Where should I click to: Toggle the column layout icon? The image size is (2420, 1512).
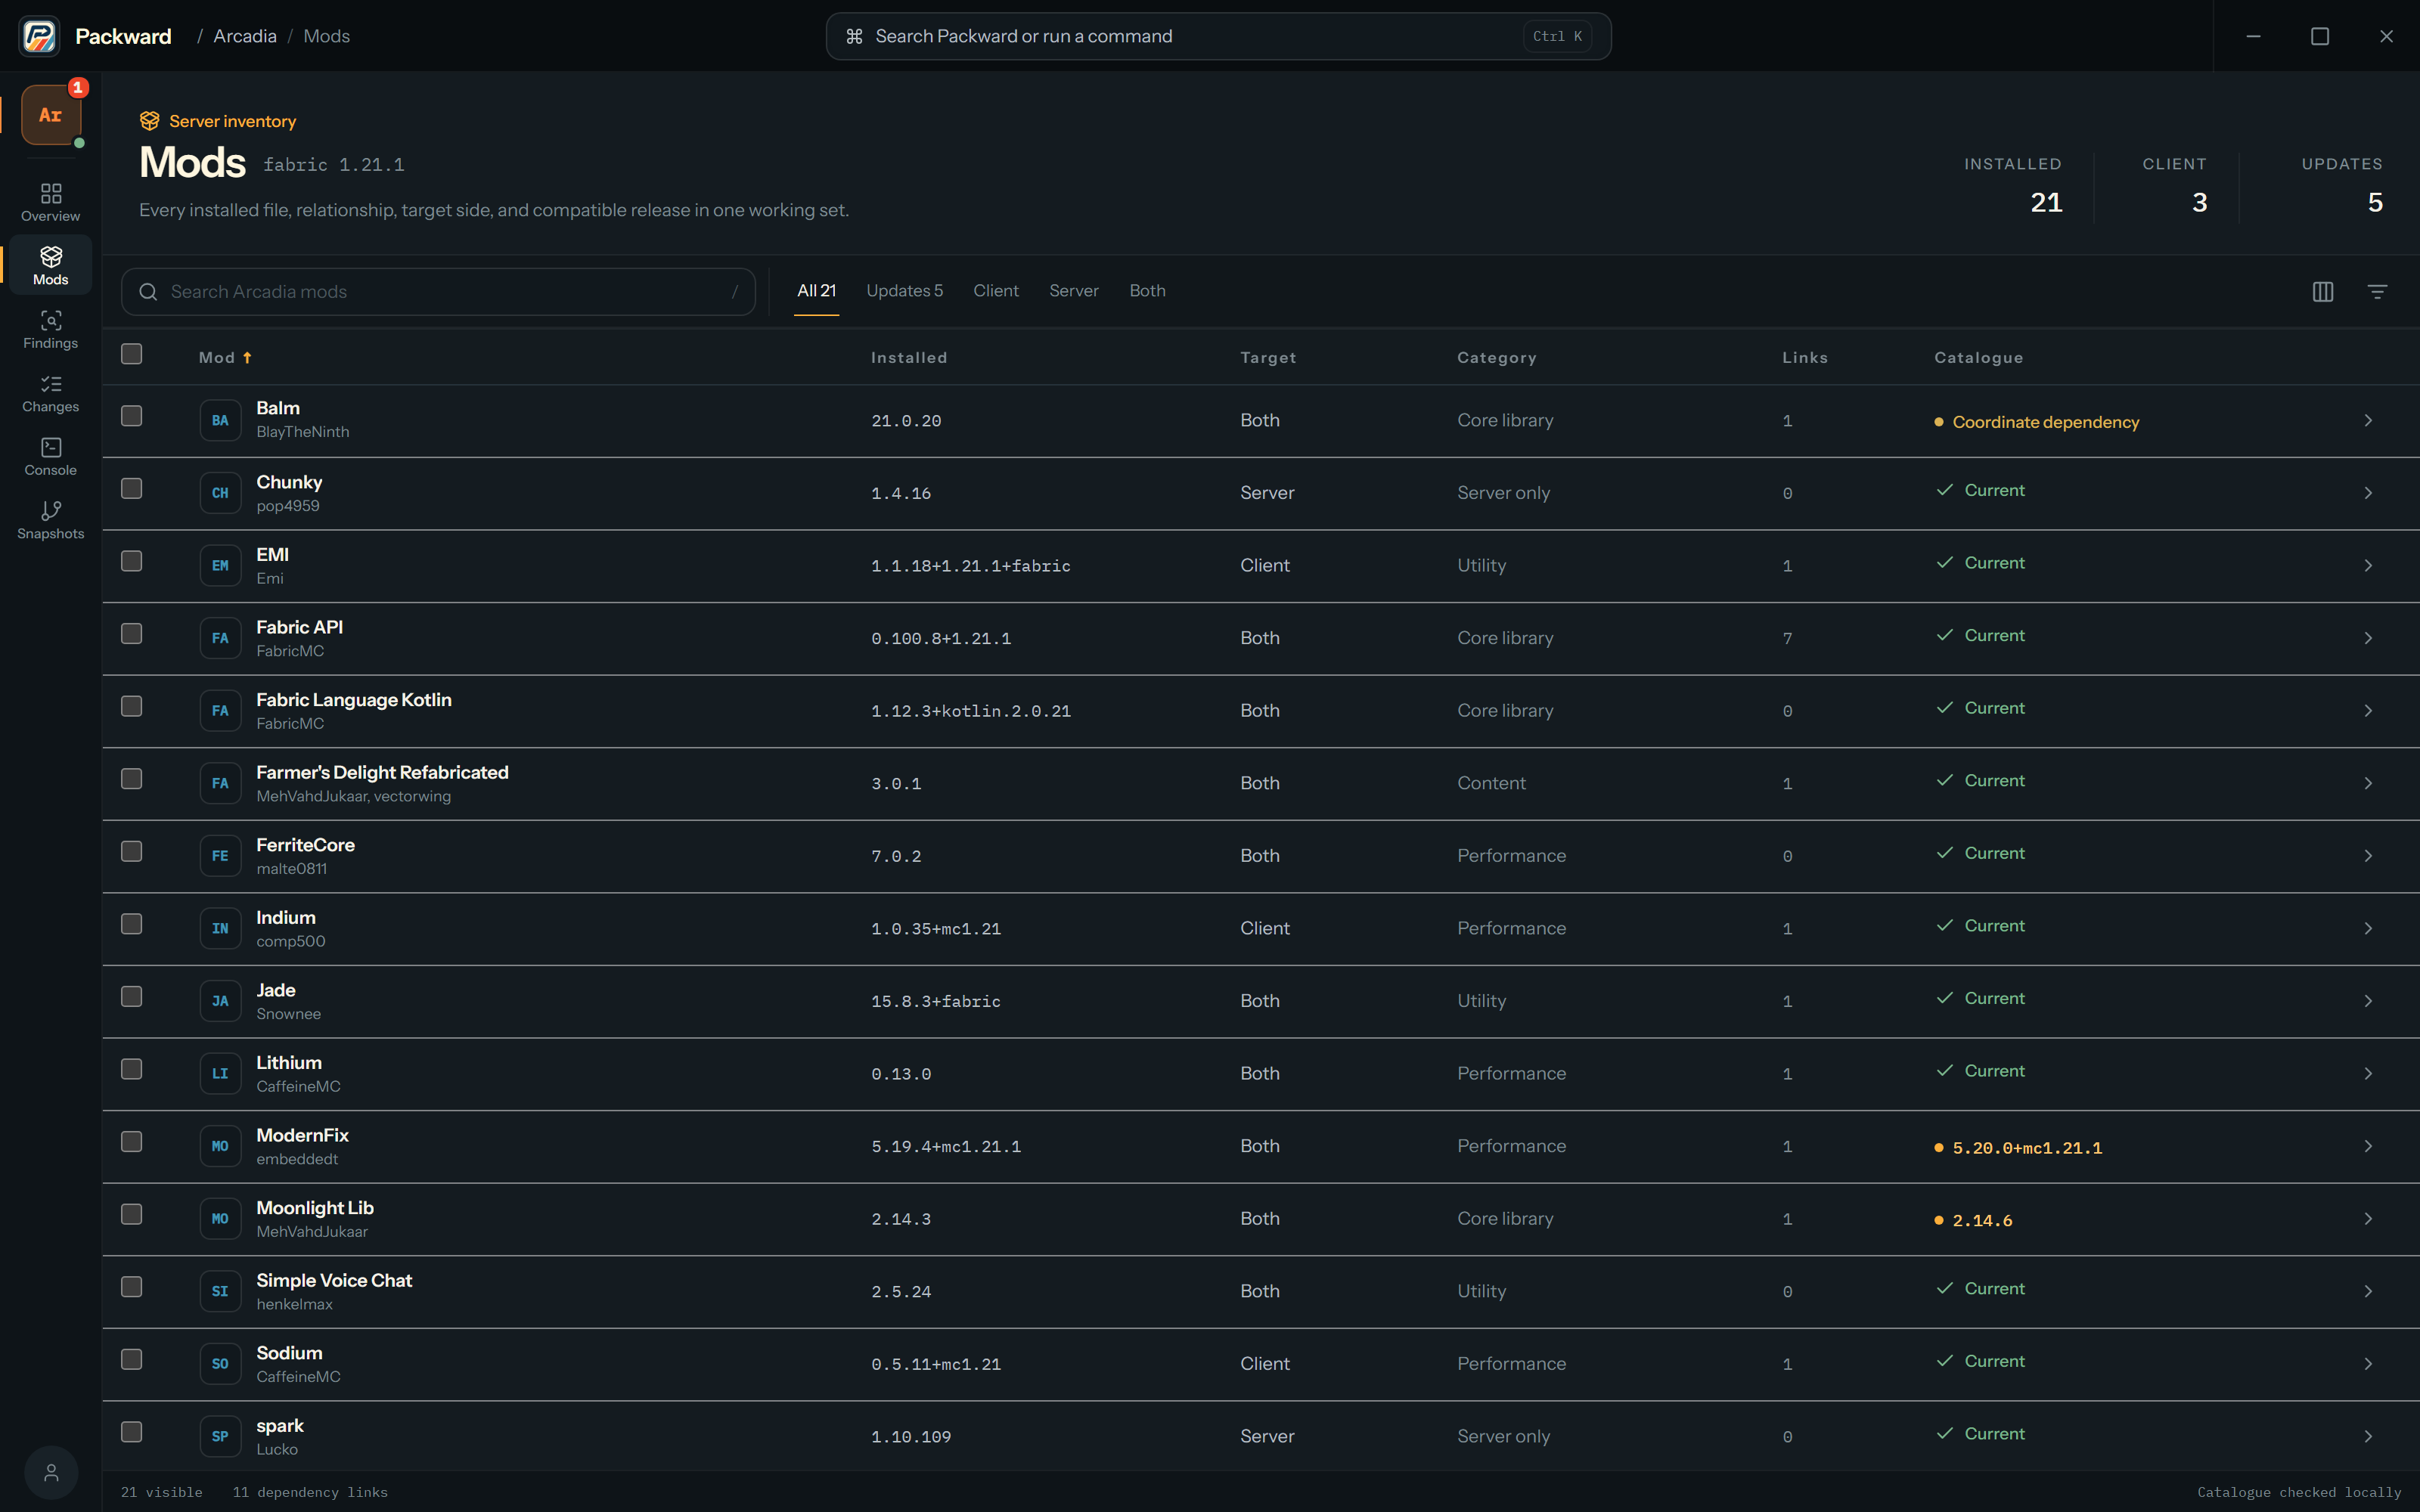[x=2323, y=291]
